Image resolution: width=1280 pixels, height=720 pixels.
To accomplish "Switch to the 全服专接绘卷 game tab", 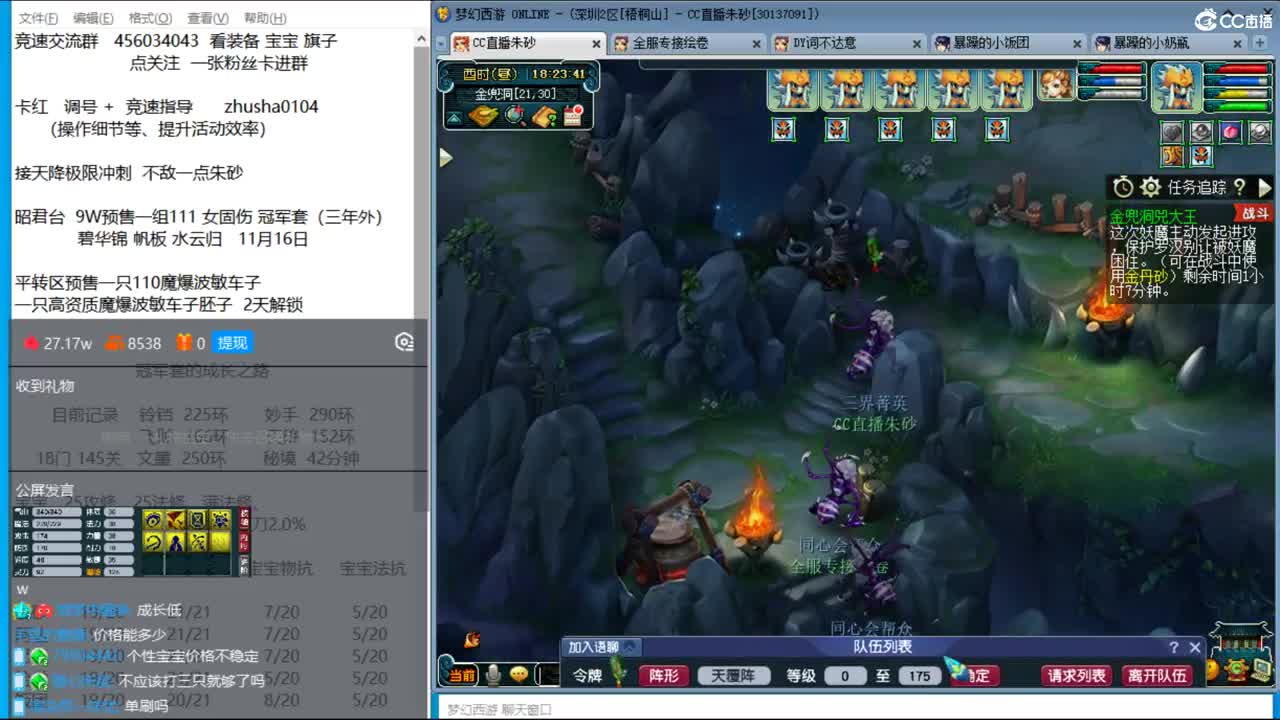I will point(687,43).
